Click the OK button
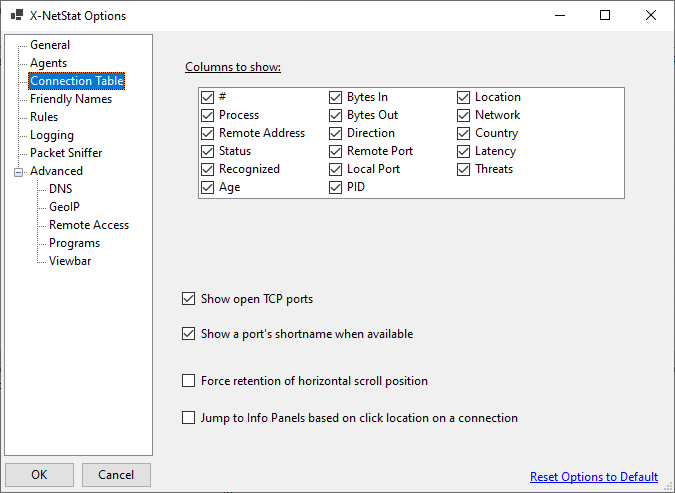Viewport: 675px width, 493px height. coord(39,474)
